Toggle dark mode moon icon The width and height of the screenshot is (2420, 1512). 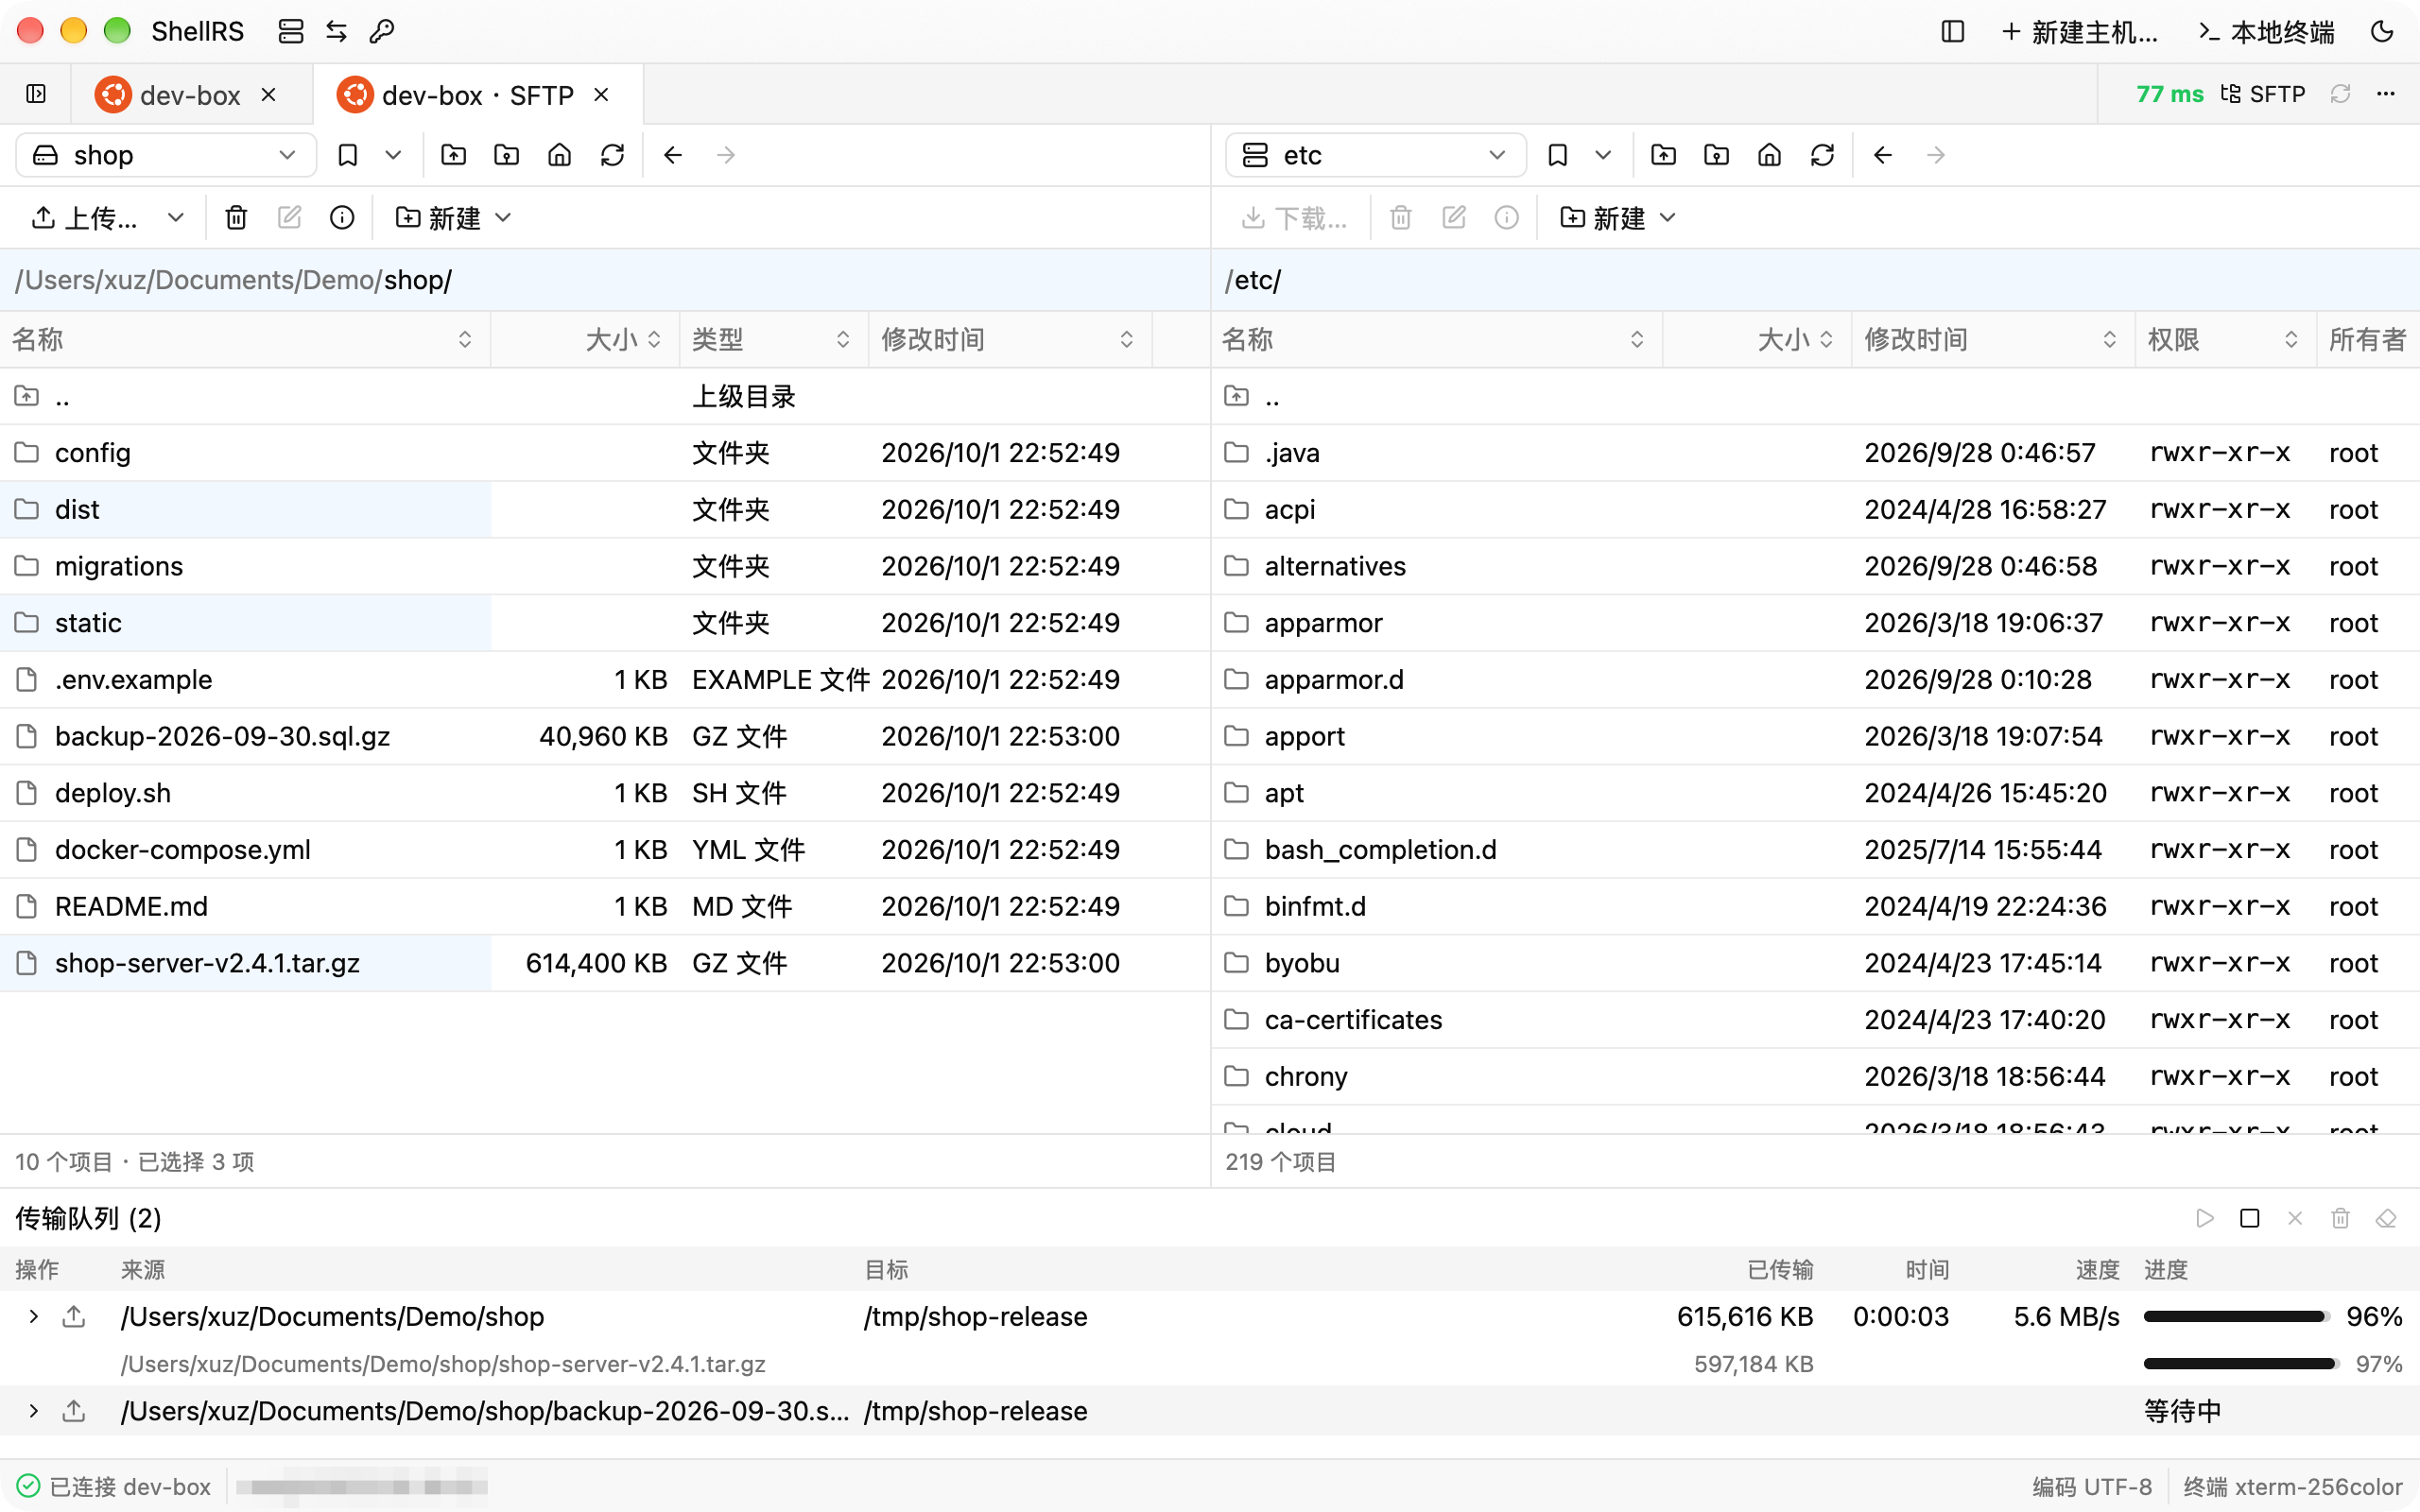click(x=2382, y=32)
